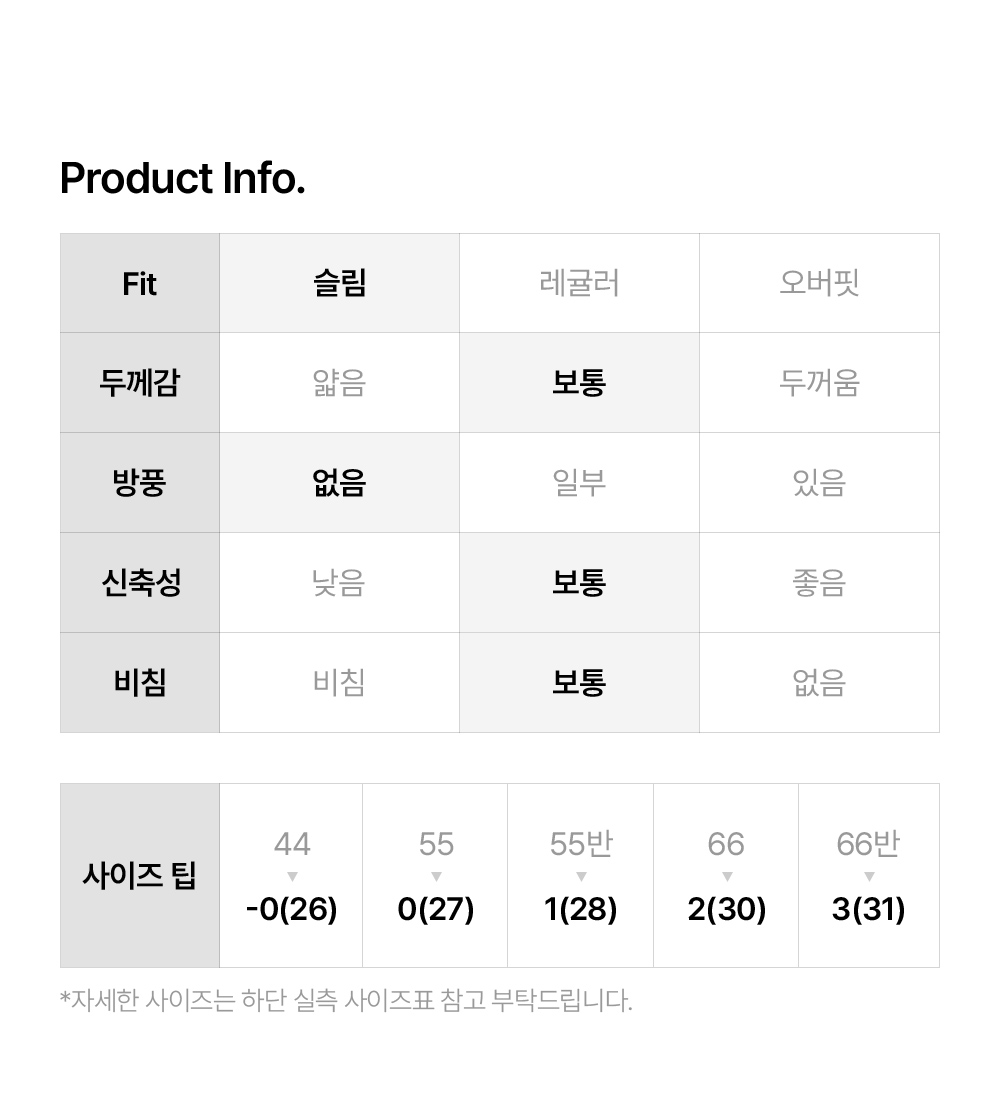Click the -0(26) size value

pos(292,910)
